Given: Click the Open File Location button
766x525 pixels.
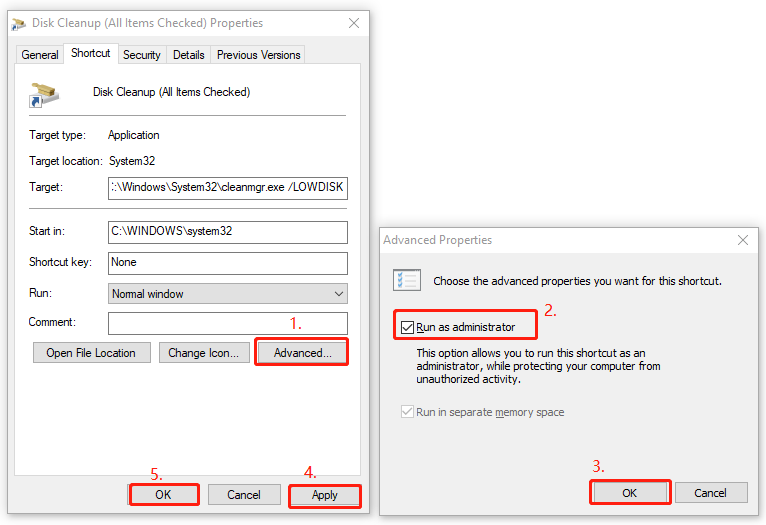Looking at the screenshot, I should (x=91, y=353).
